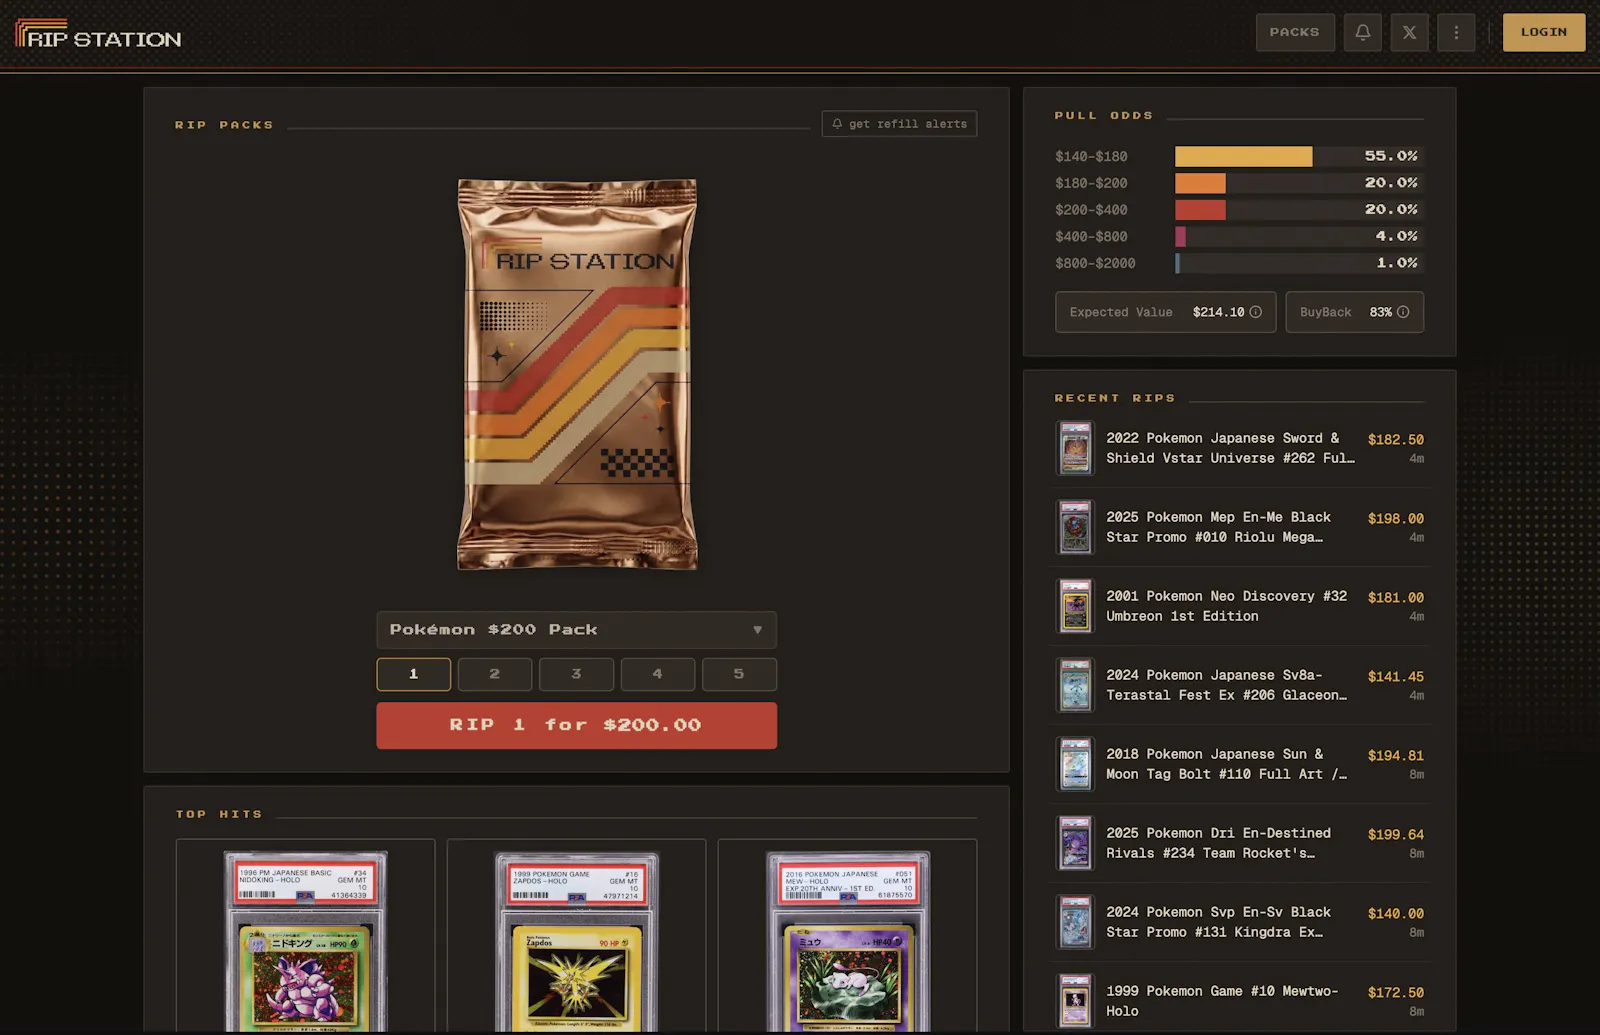Select quantity 1 packs
The height and width of the screenshot is (1035, 1600).
[x=413, y=674]
